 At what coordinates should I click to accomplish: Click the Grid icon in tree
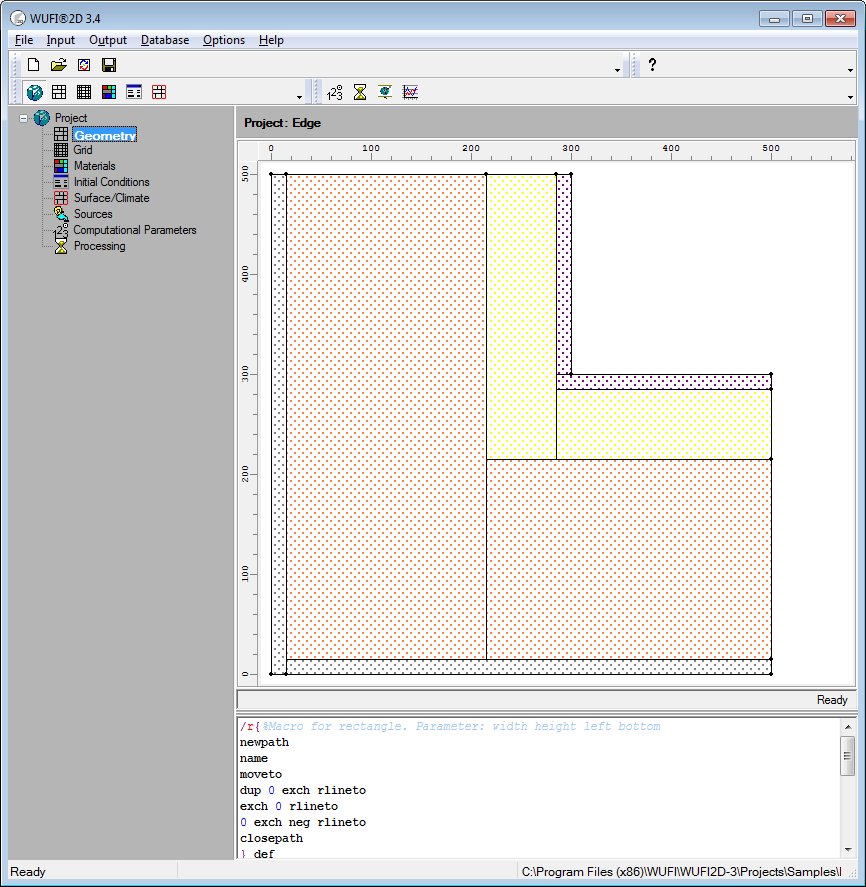(x=61, y=150)
